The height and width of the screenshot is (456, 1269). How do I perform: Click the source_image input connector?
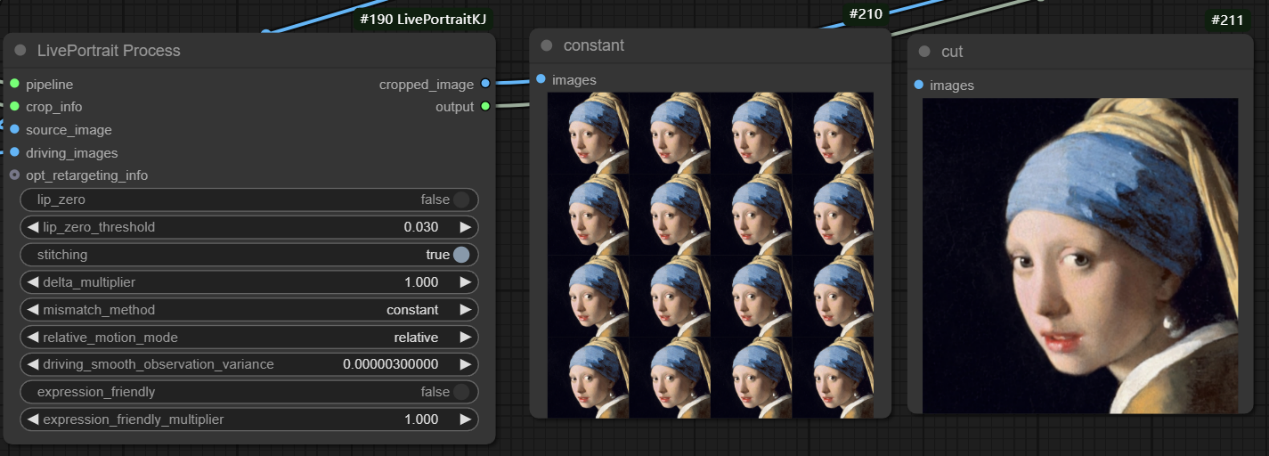(14, 130)
